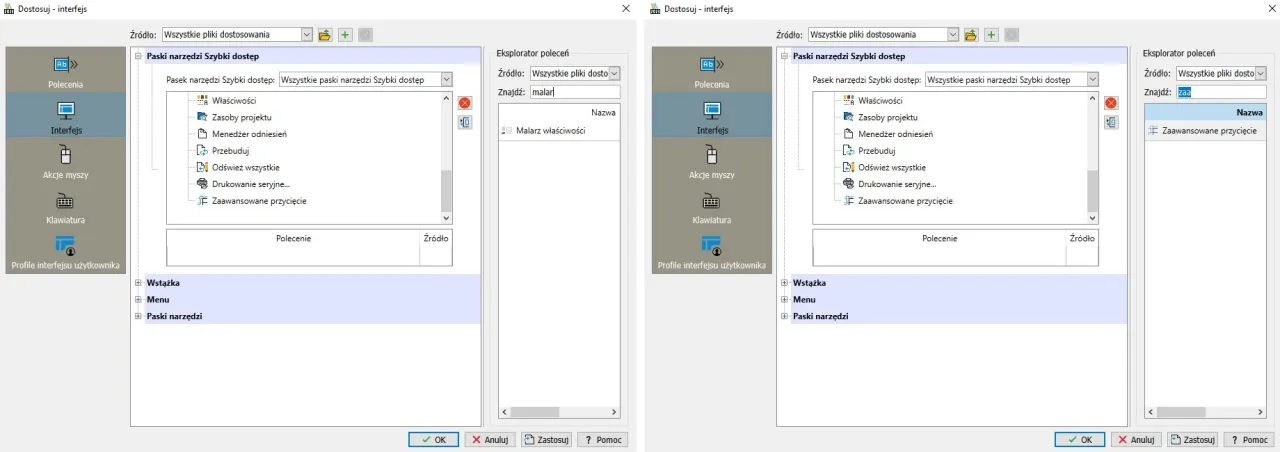Collapse Paski narzędzi Szybki dostęp in left dialog
This screenshot has width=1280, height=452.
tap(137, 57)
